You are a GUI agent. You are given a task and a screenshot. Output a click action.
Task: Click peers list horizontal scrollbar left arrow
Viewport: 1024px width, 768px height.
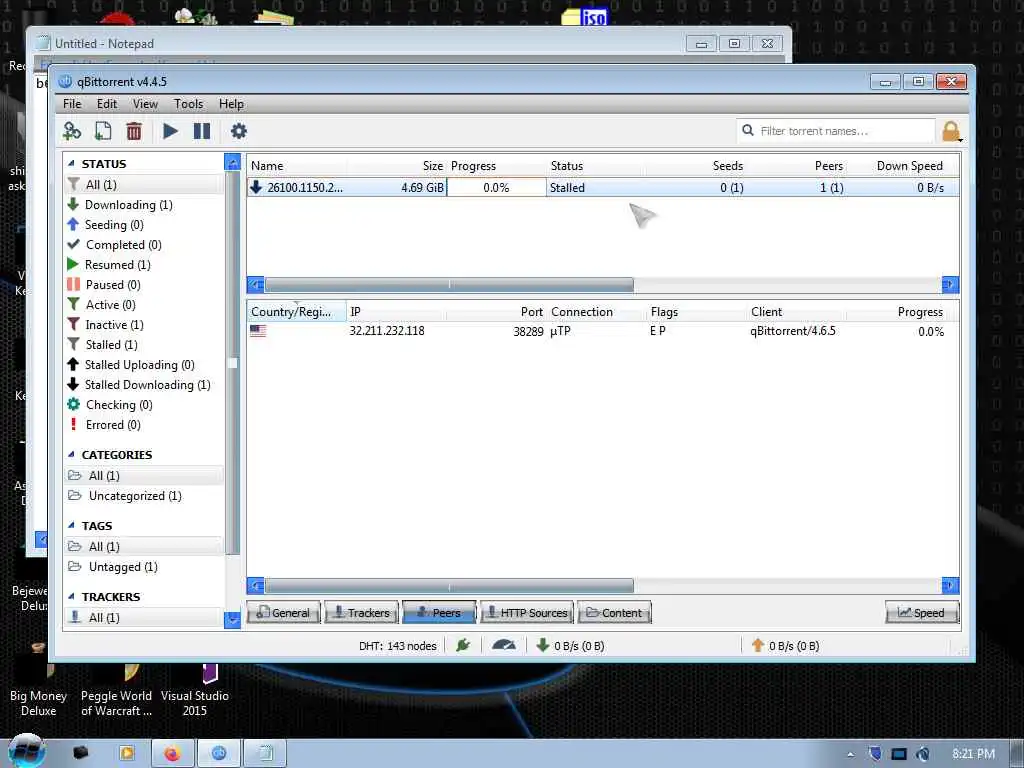tap(256, 585)
